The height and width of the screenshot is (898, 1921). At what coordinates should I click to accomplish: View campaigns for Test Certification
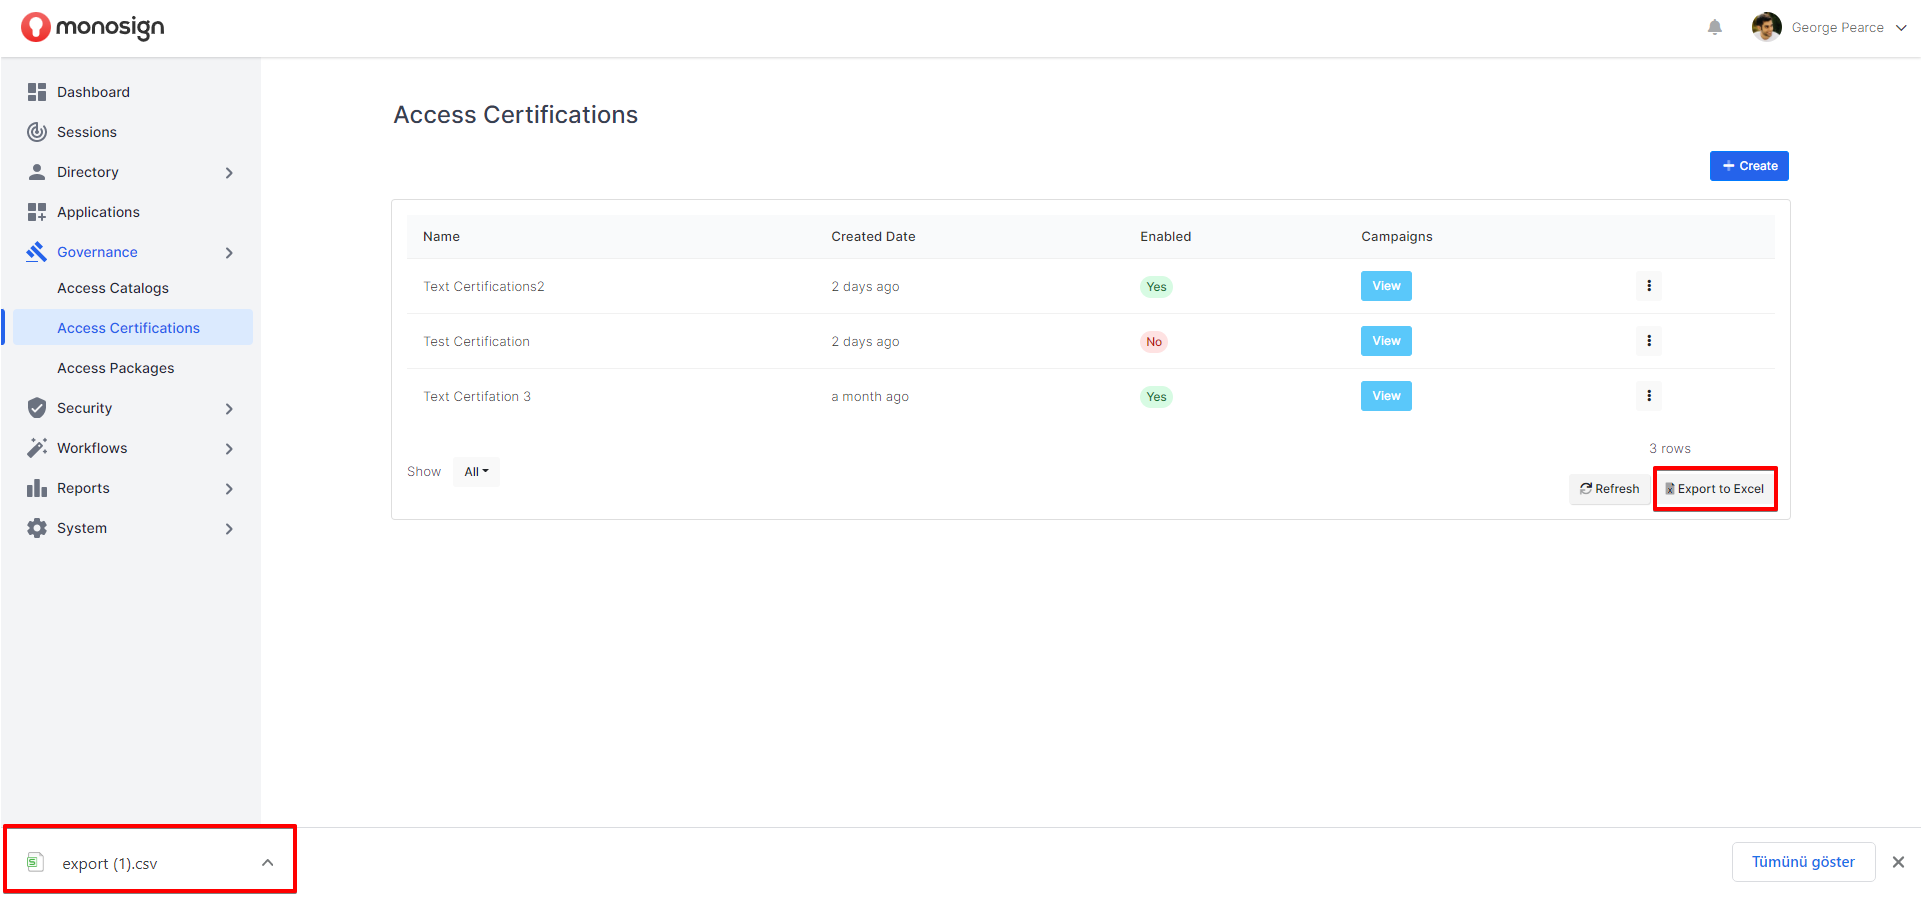(1385, 341)
